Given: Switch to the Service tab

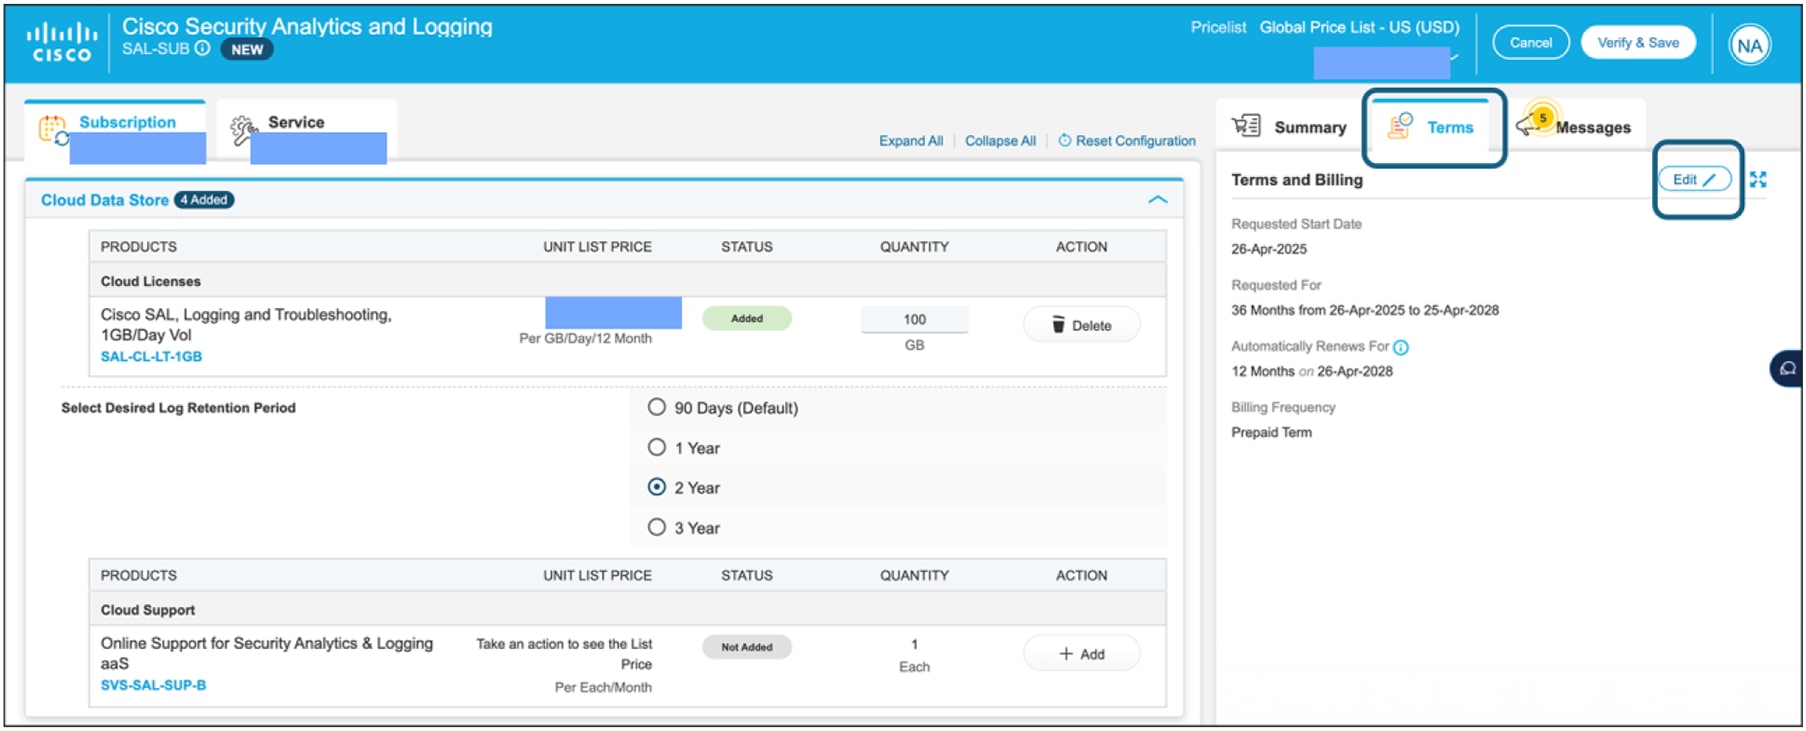Looking at the screenshot, I should point(296,123).
